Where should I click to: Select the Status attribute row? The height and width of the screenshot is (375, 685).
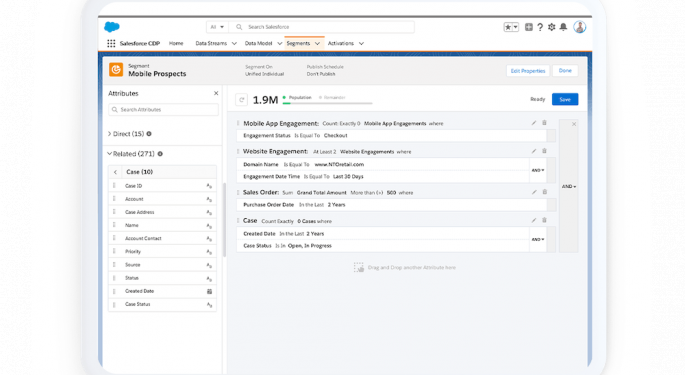click(163, 278)
